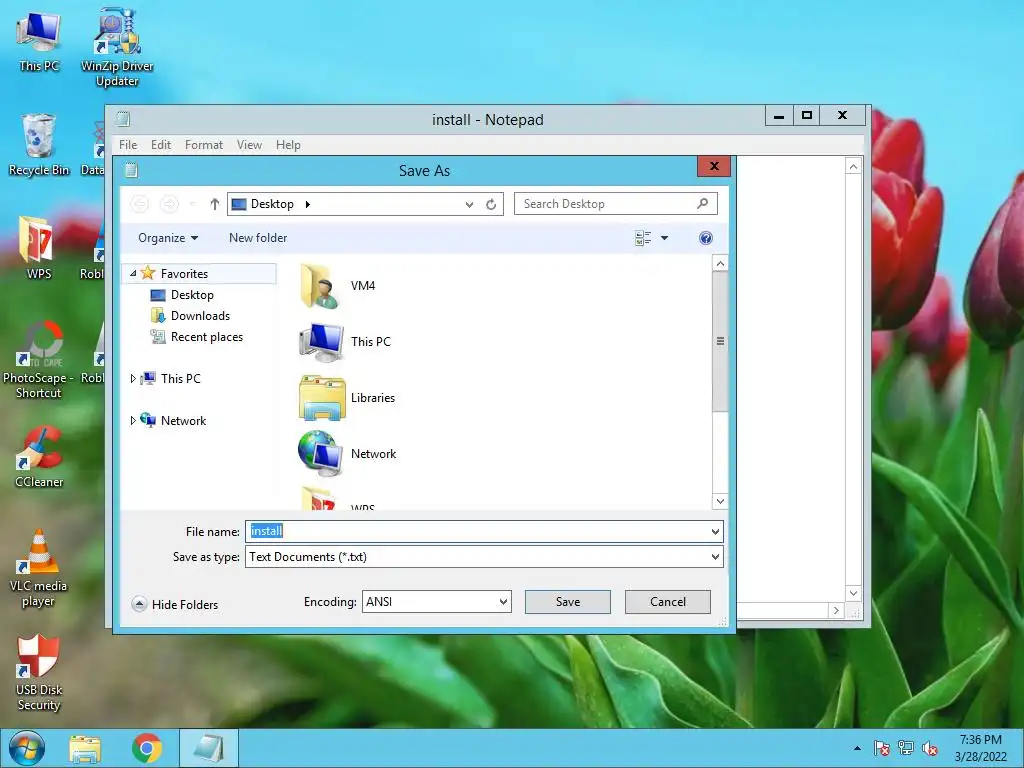Open address bar history dropdown
This screenshot has height=768, width=1024.
[469, 204]
